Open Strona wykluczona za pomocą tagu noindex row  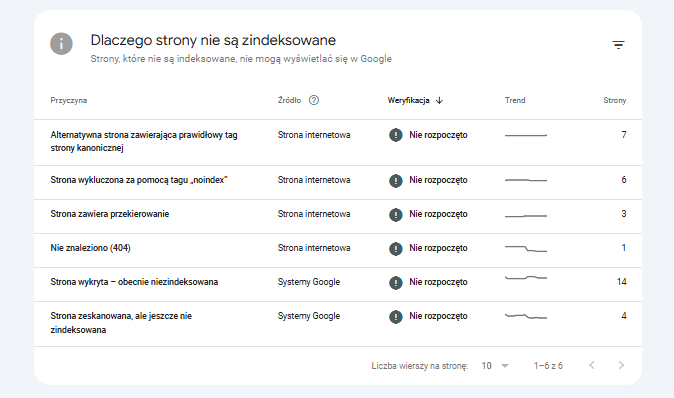click(x=338, y=183)
